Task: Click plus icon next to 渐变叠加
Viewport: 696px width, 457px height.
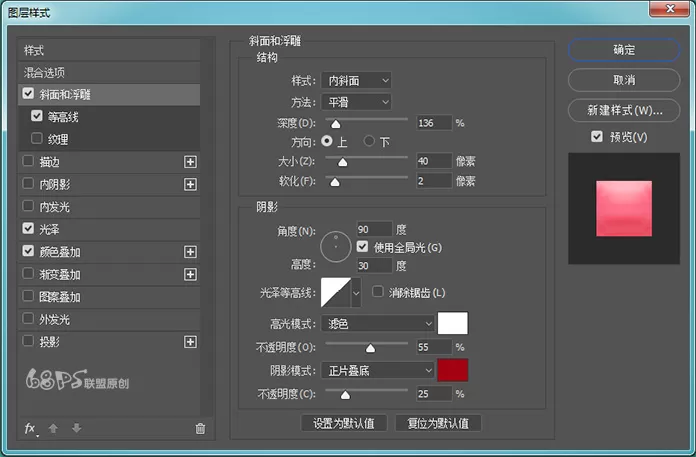Action: [190, 274]
